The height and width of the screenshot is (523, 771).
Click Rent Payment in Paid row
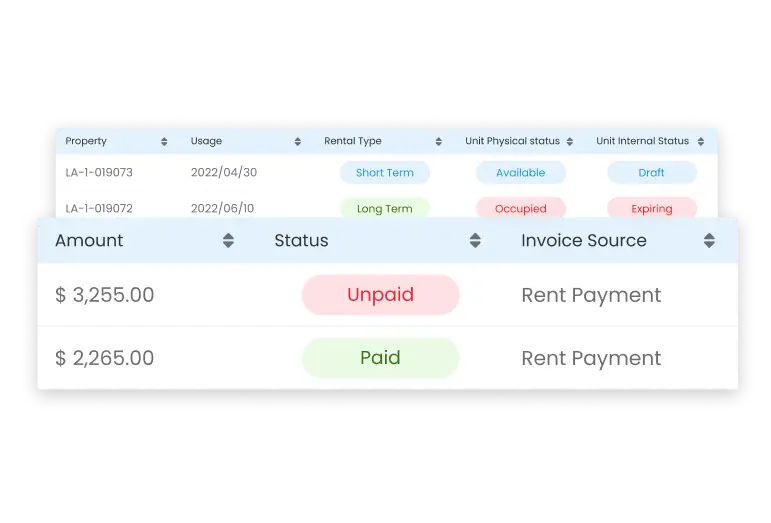pyautogui.click(x=591, y=358)
